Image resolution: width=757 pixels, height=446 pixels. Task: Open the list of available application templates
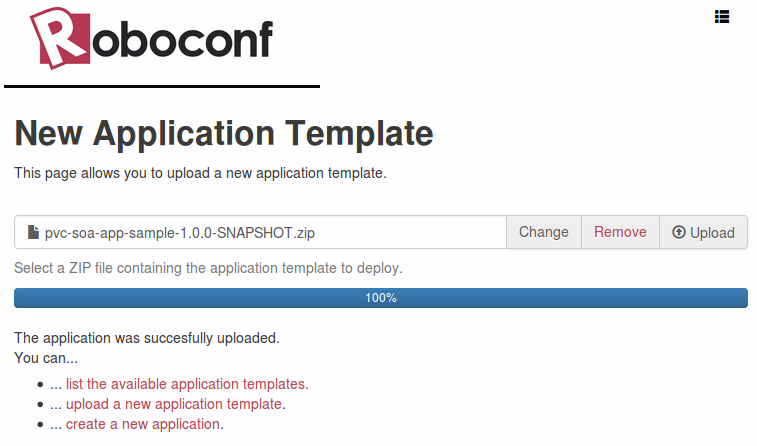pyautogui.click(x=187, y=384)
